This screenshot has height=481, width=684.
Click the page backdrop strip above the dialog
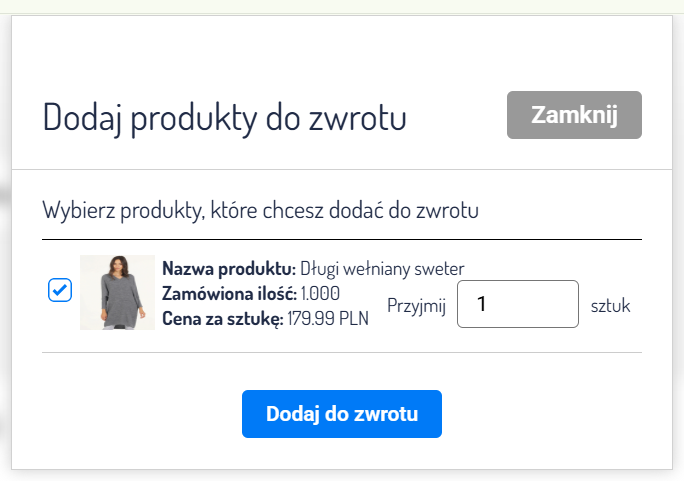pos(342,7)
